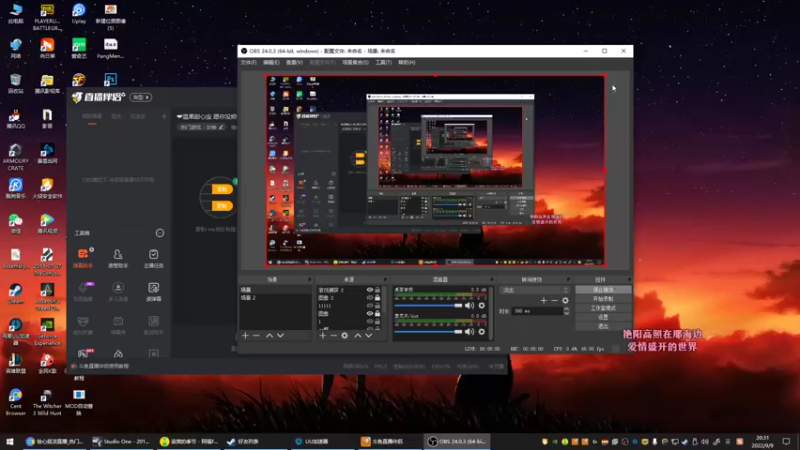The width and height of the screenshot is (800, 450).
Task: Open the room manager assistant tool icon
Action: click(x=118, y=258)
